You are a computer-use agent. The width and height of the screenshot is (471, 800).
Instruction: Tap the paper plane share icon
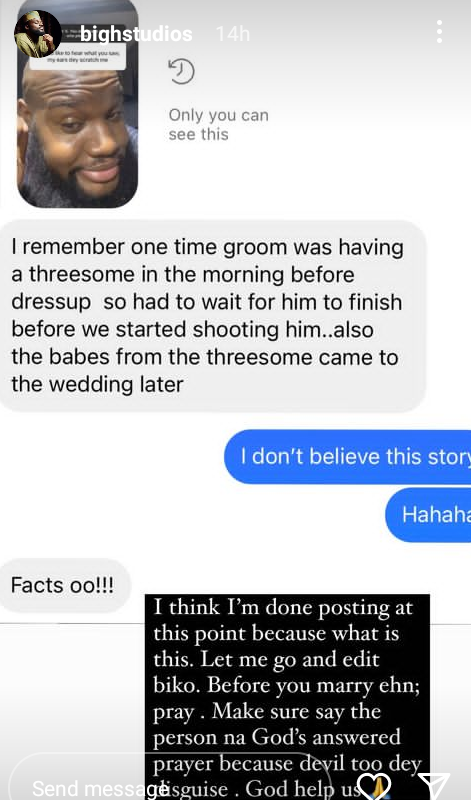coord(433,786)
